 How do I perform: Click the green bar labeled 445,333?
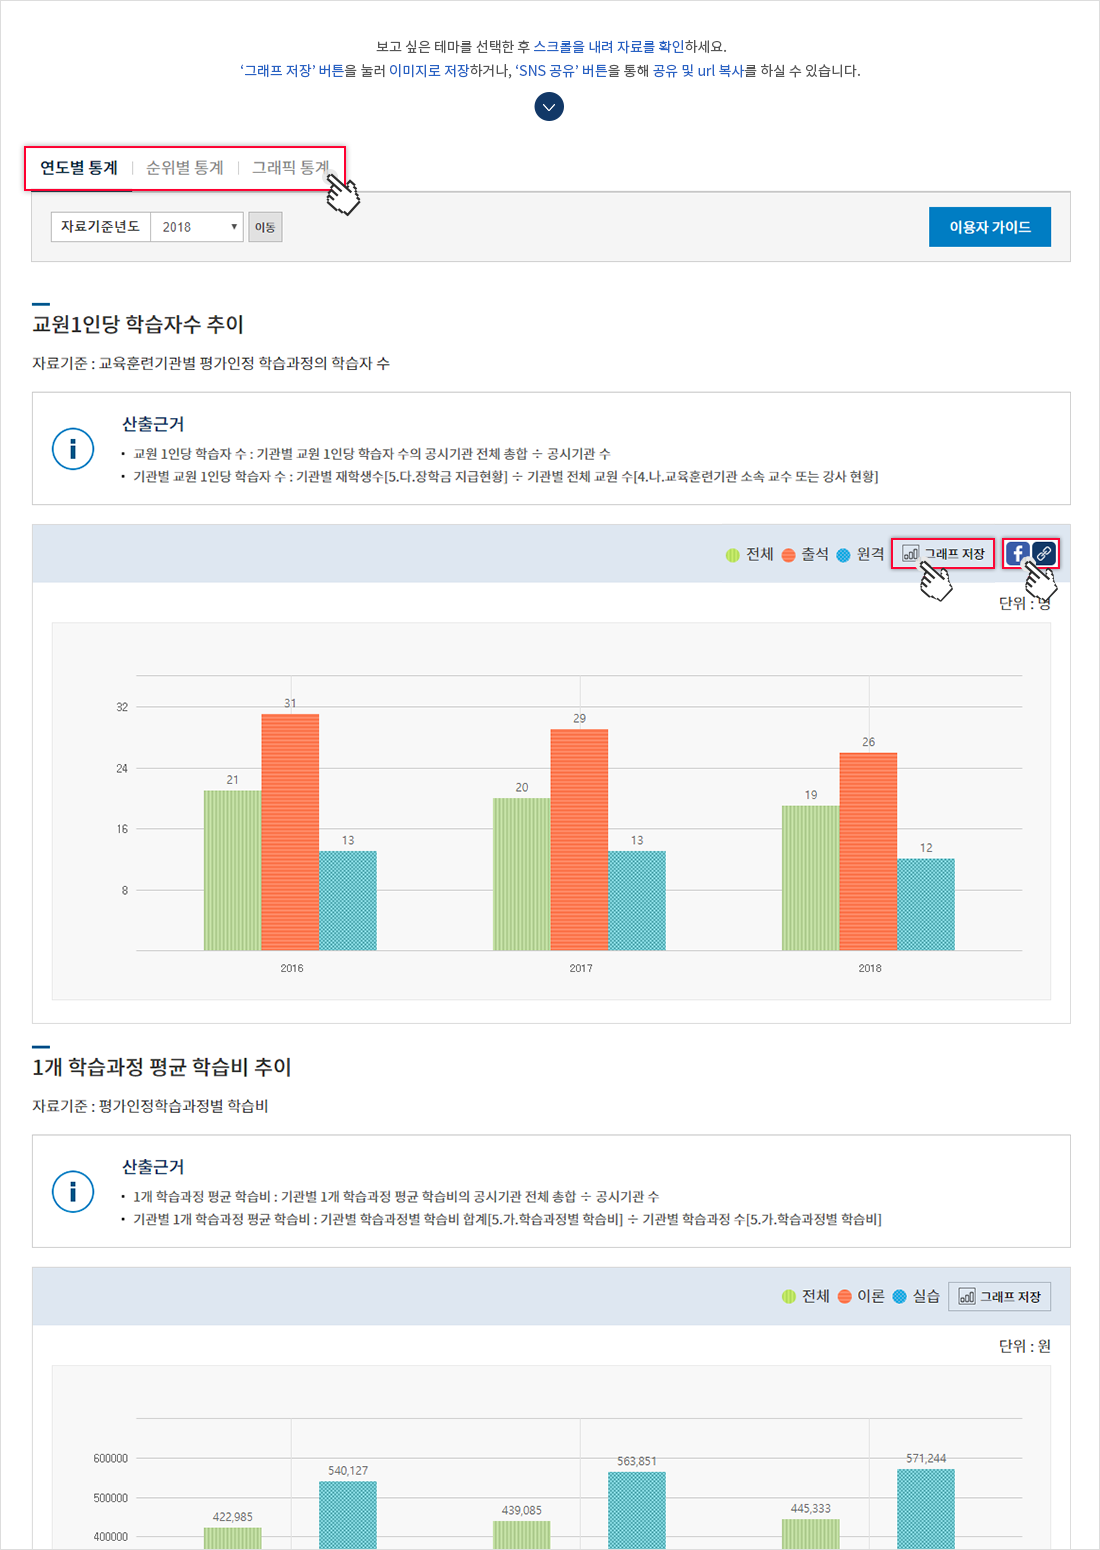[810, 1534]
